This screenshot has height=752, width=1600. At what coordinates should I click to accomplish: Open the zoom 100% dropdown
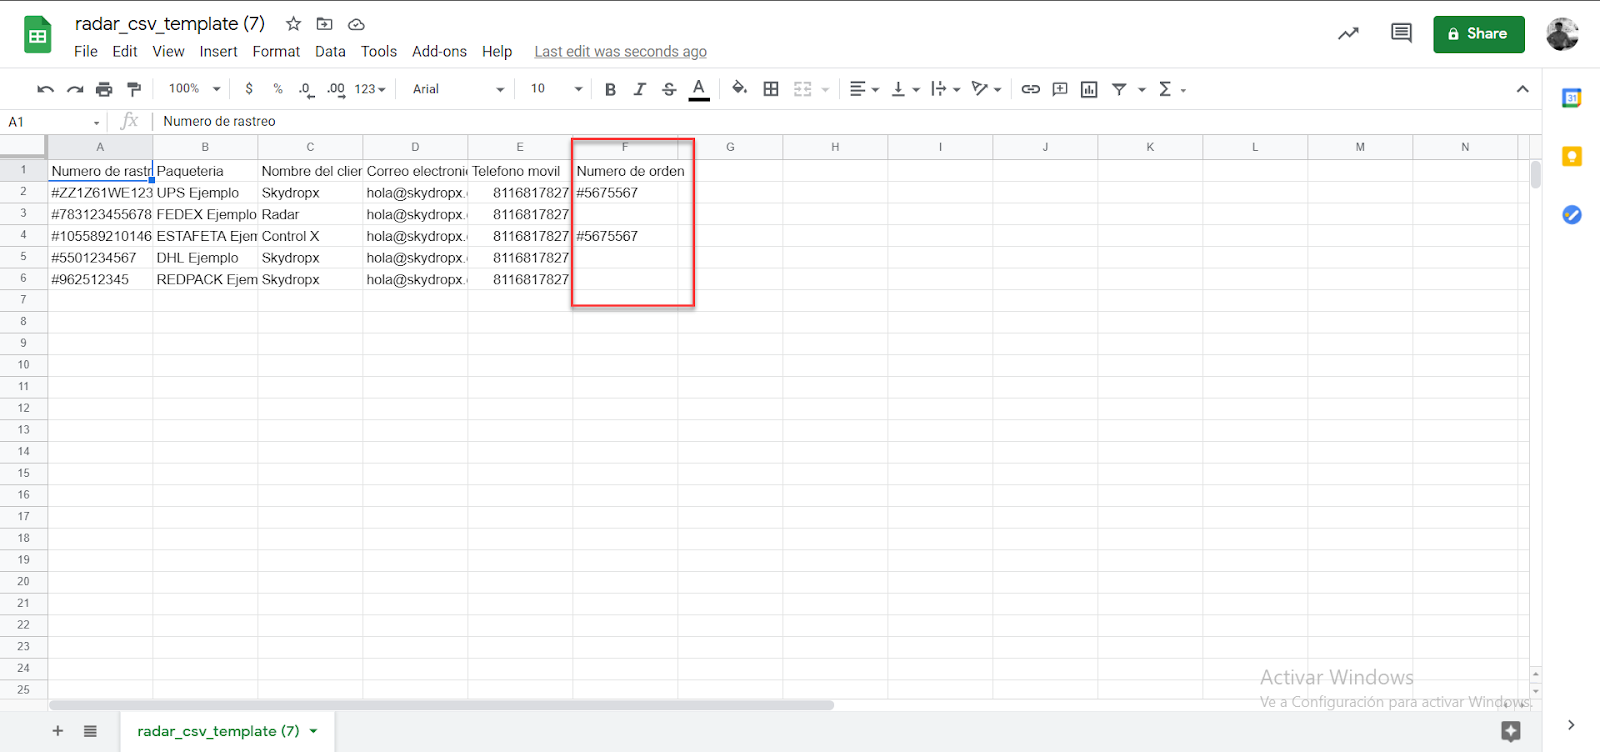click(194, 89)
